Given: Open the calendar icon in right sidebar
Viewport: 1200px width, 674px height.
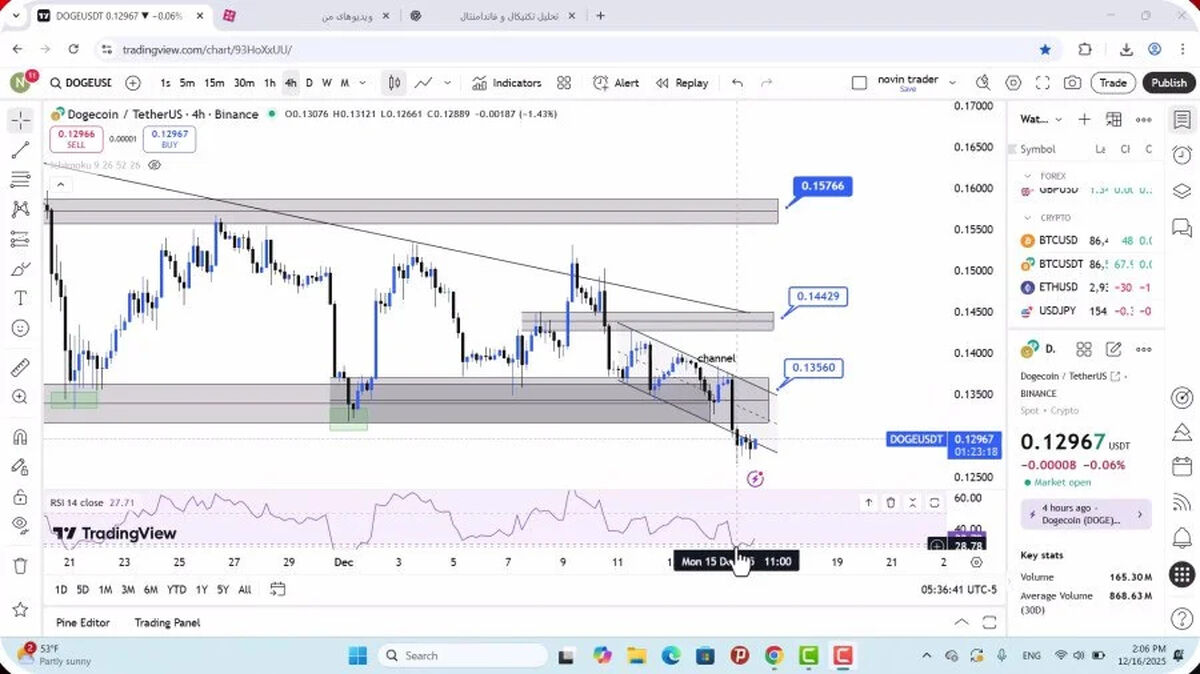Looking at the screenshot, I should coord(1182,467).
